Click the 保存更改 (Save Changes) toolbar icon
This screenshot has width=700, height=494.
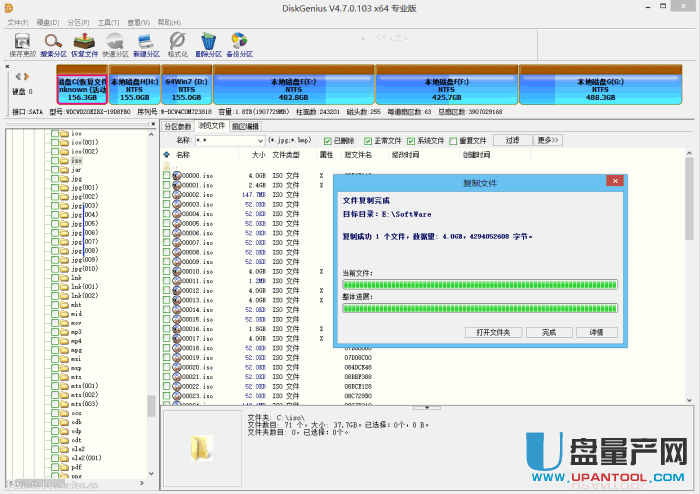tap(20, 43)
